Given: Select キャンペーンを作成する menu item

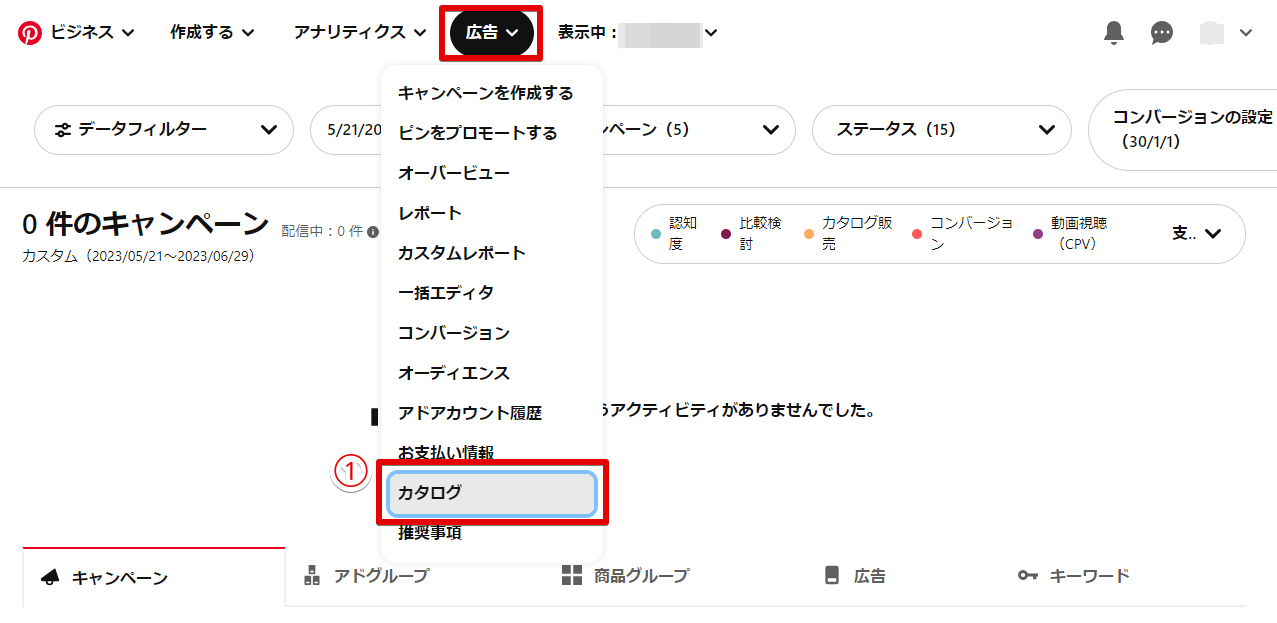Looking at the screenshot, I should (x=485, y=93).
